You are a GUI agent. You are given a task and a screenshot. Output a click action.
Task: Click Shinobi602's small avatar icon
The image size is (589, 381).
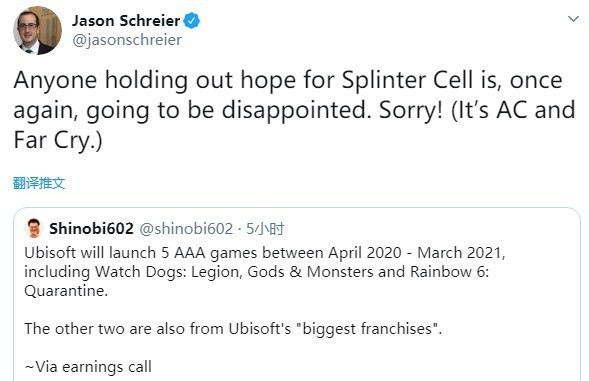[34, 228]
